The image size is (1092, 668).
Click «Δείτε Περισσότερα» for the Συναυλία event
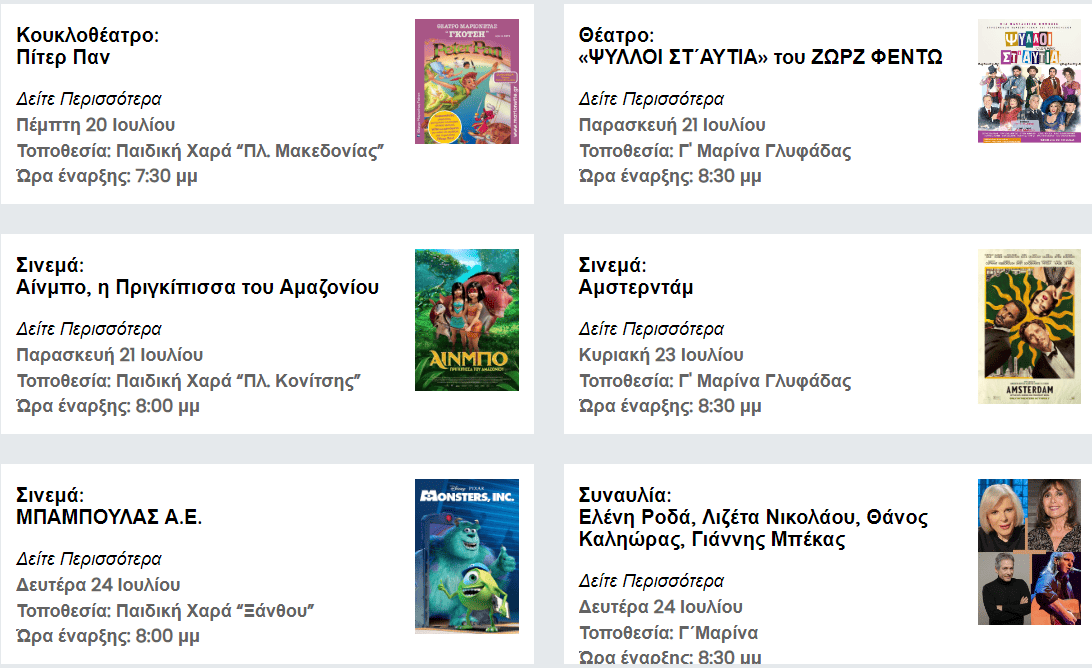[651, 581]
